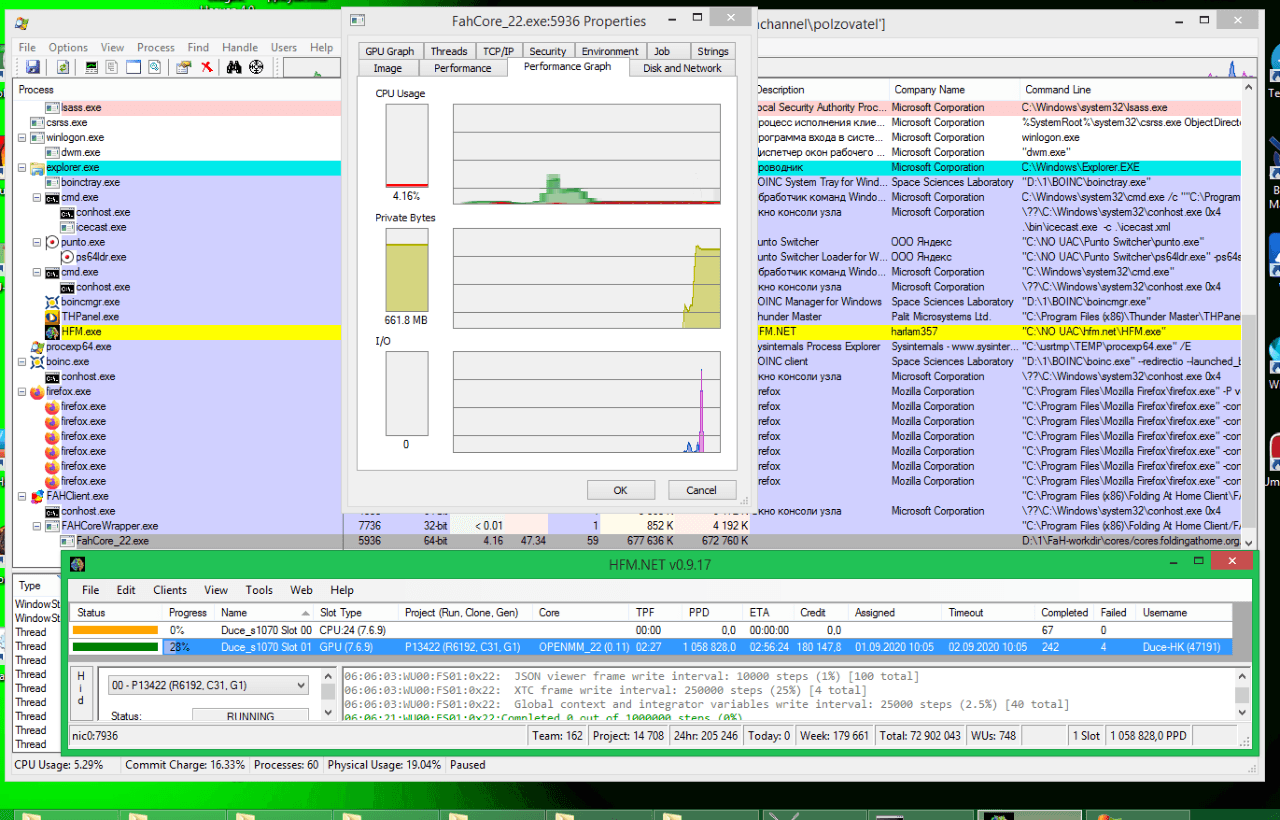The width and height of the screenshot is (1280, 820).
Task: Select the Disk and Network tab
Action: 682,68
